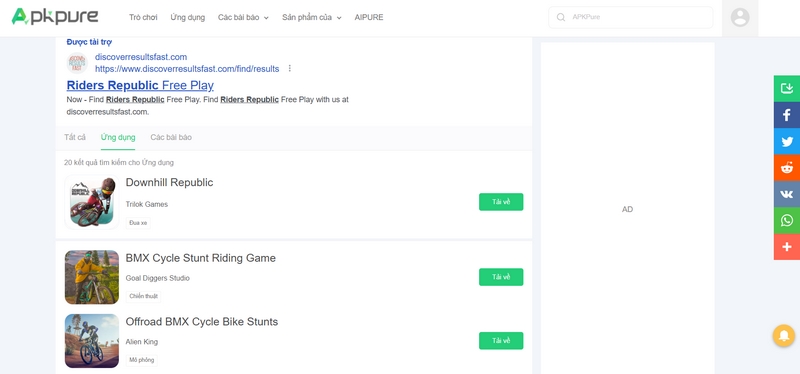Image resolution: width=800 pixels, height=374 pixels.
Task: Open Offroad BMX Cycle Bike Stunts thumbnail
Action: pyautogui.click(x=92, y=341)
